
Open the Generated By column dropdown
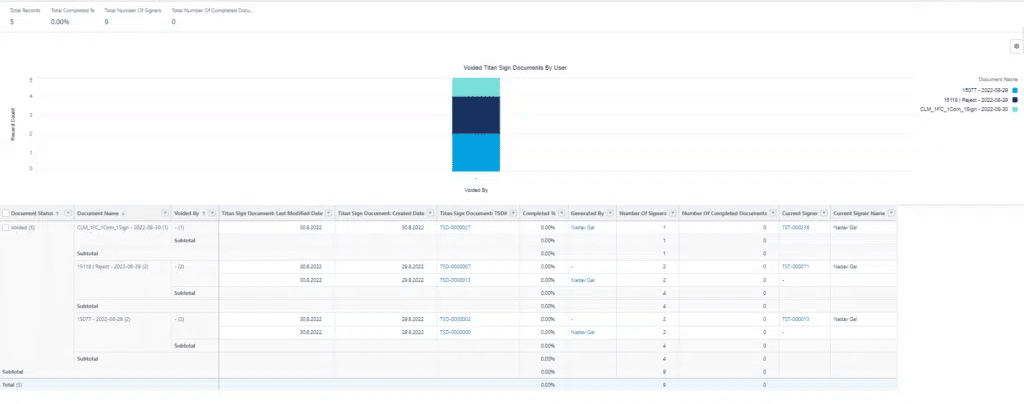pos(609,213)
